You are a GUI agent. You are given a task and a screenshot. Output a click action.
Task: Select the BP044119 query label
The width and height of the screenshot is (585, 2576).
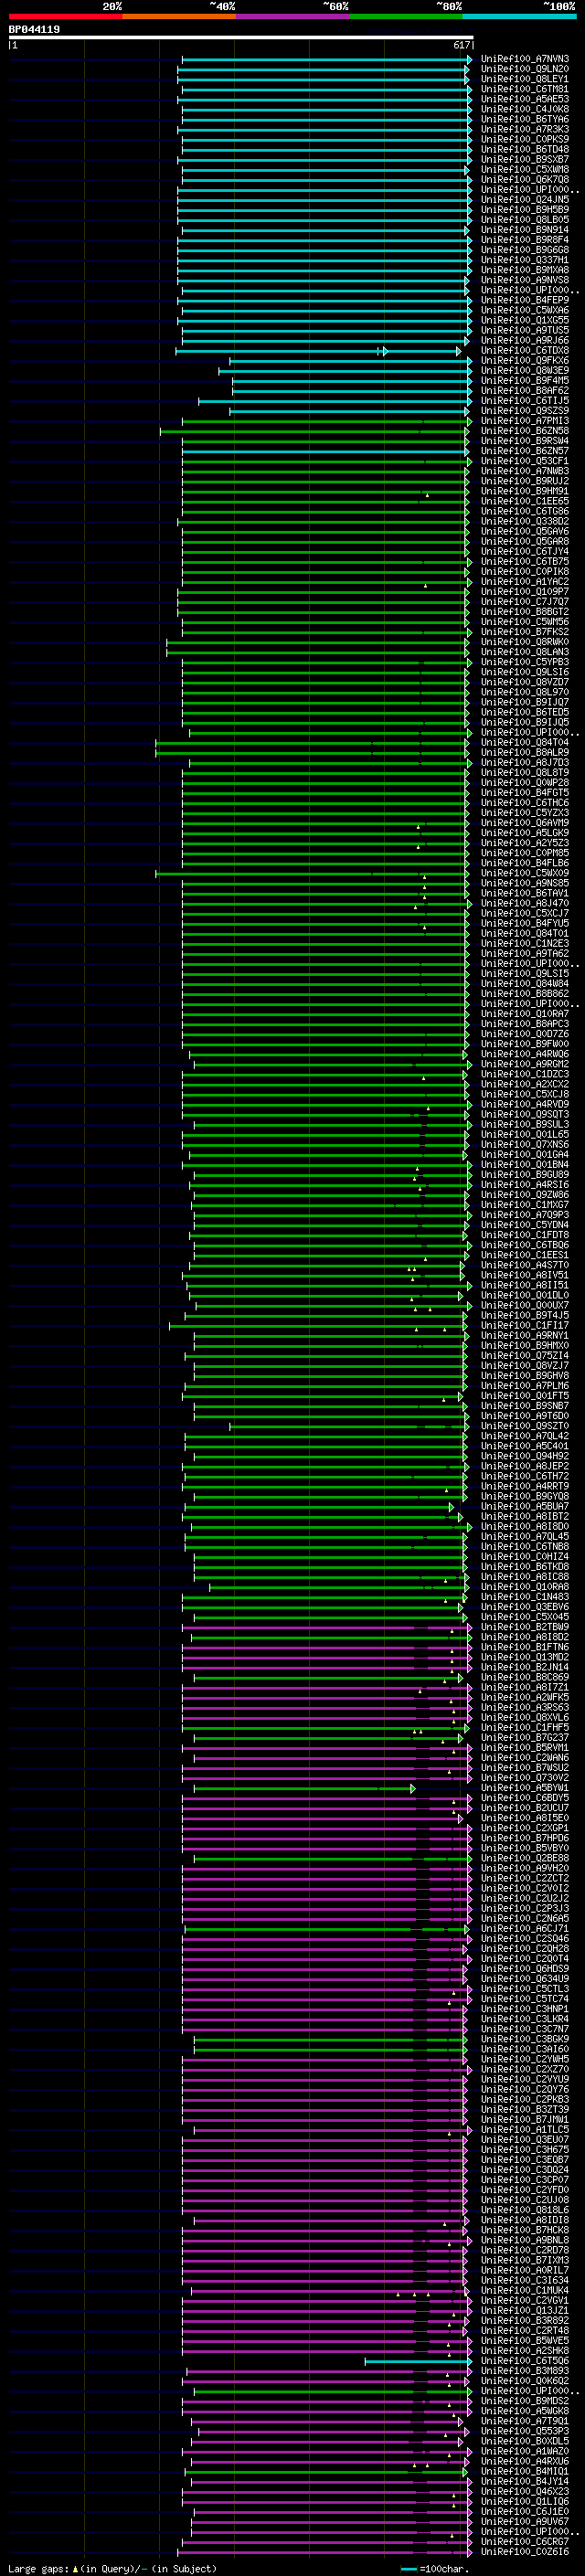[34, 30]
